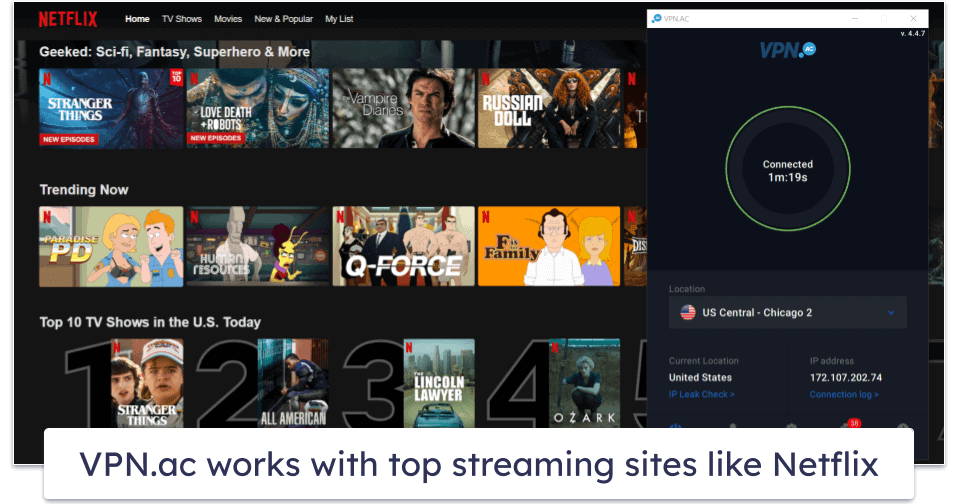
Task: Click the Trending Now row heading
Action: (84, 190)
